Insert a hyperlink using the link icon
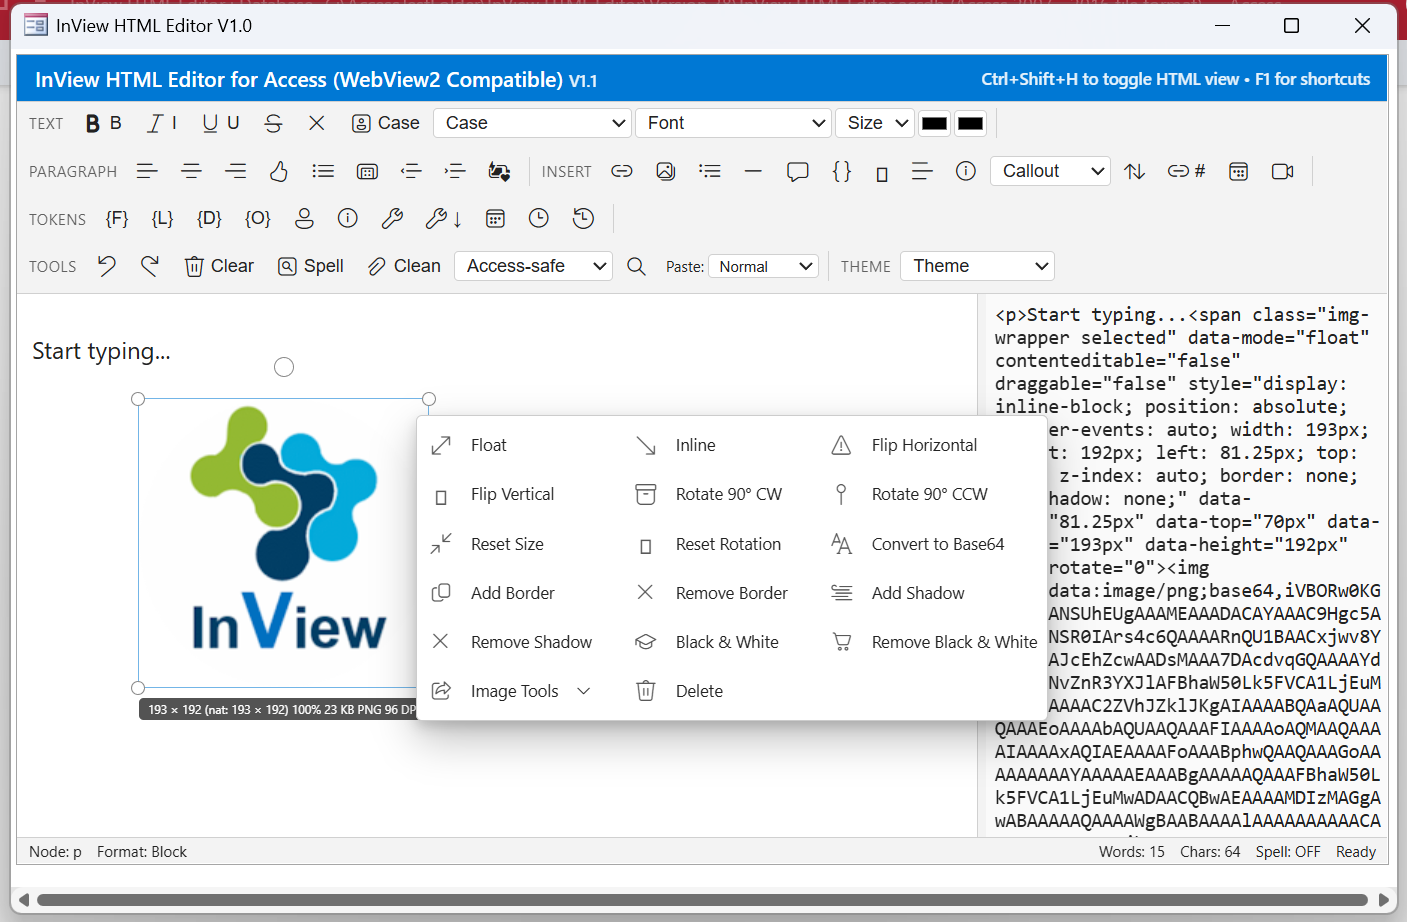Screen dimensions: 1407x922 pyautogui.click(x=622, y=171)
